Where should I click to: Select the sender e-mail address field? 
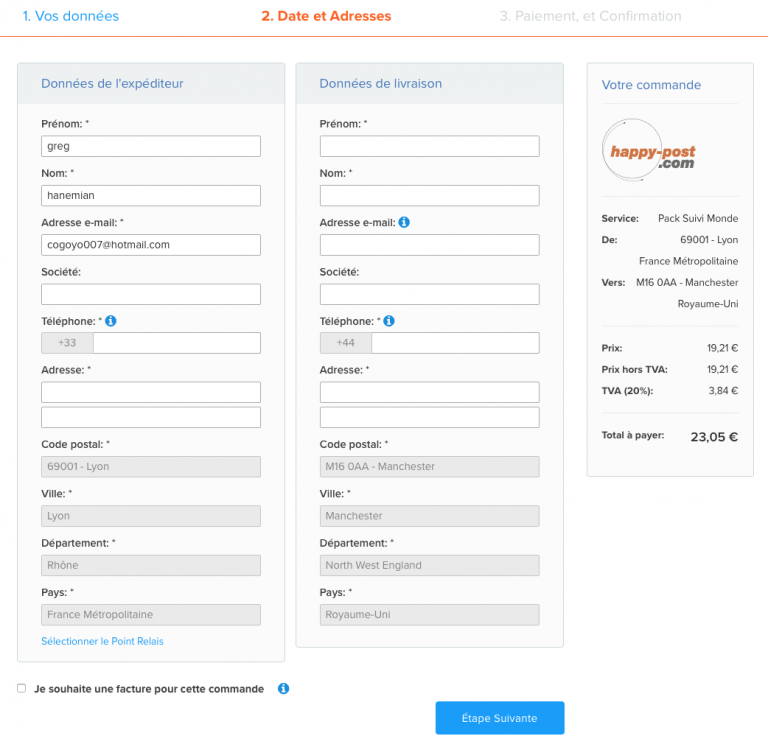(150, 244)
